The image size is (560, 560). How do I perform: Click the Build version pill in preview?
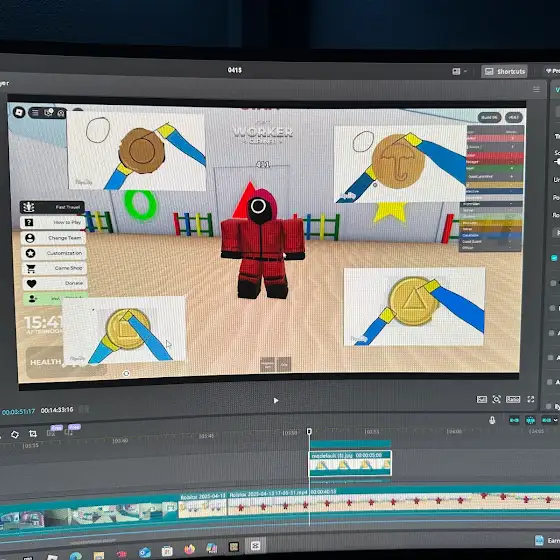489,117
